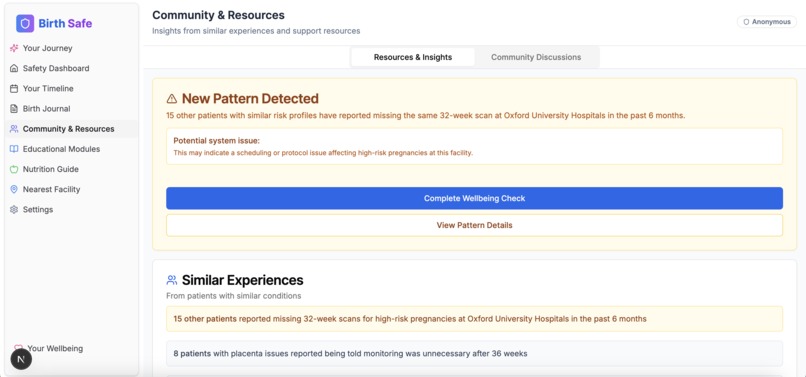
Task: Click the Anonymous status badge
Action: [x=766, y=22]
